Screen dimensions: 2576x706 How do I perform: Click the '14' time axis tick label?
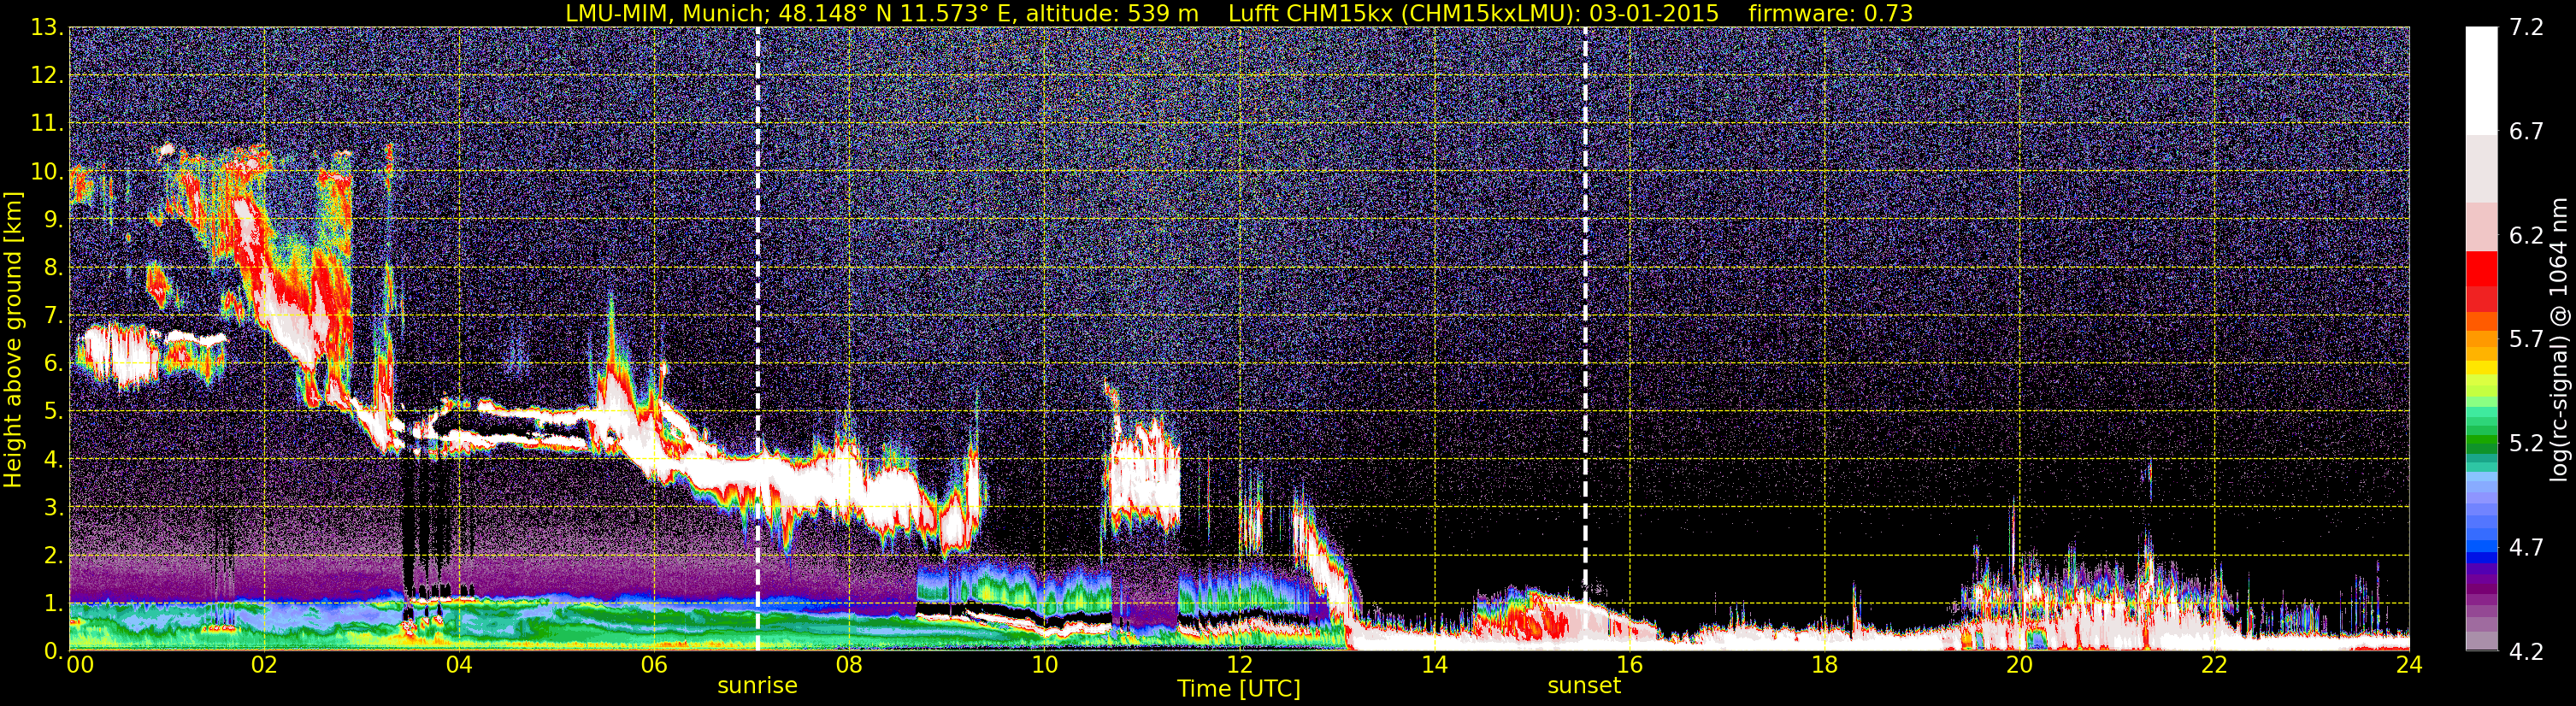pyautogui.click(x=1434, y=665)
